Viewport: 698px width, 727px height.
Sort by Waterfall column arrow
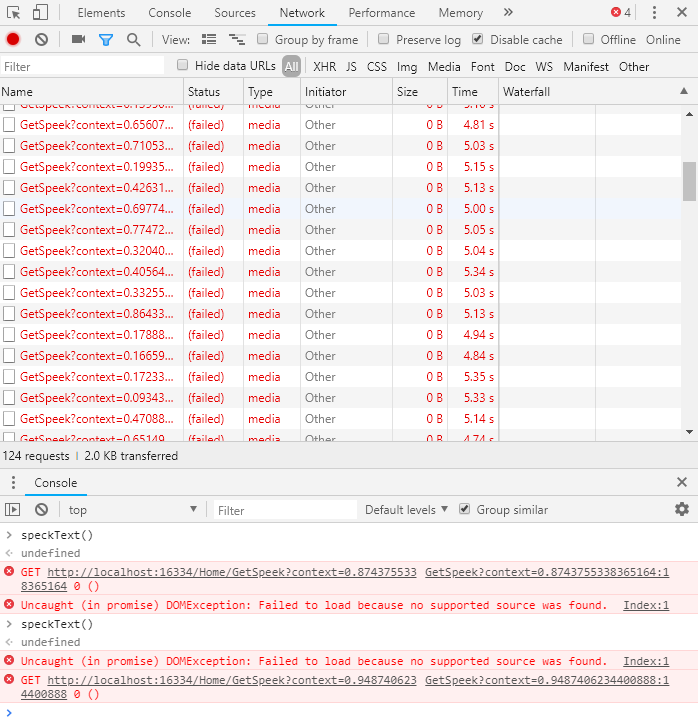pyautogui.click(x=684, y=91)
